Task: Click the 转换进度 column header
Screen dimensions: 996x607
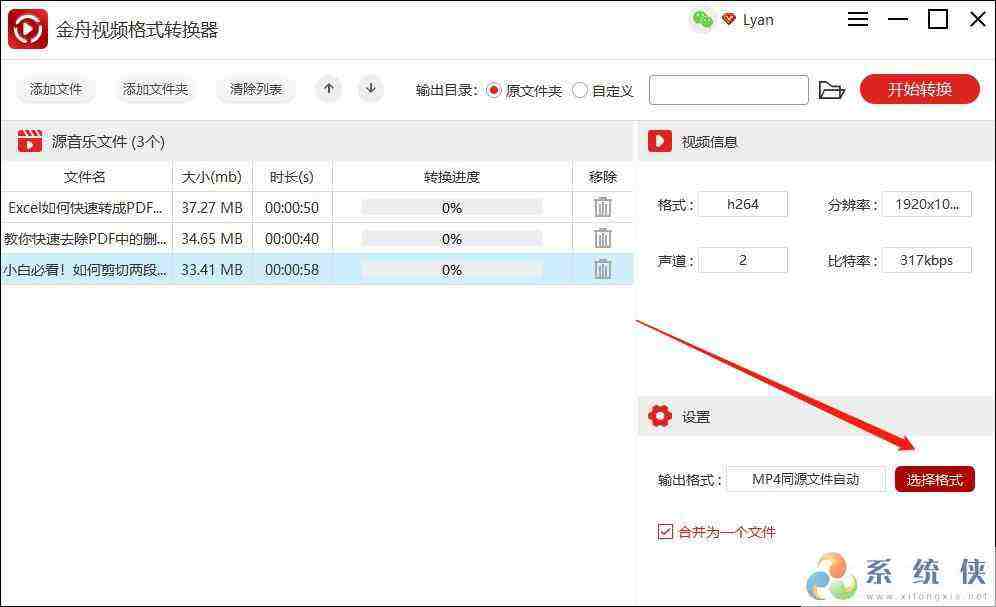Action: click(452, 177)
